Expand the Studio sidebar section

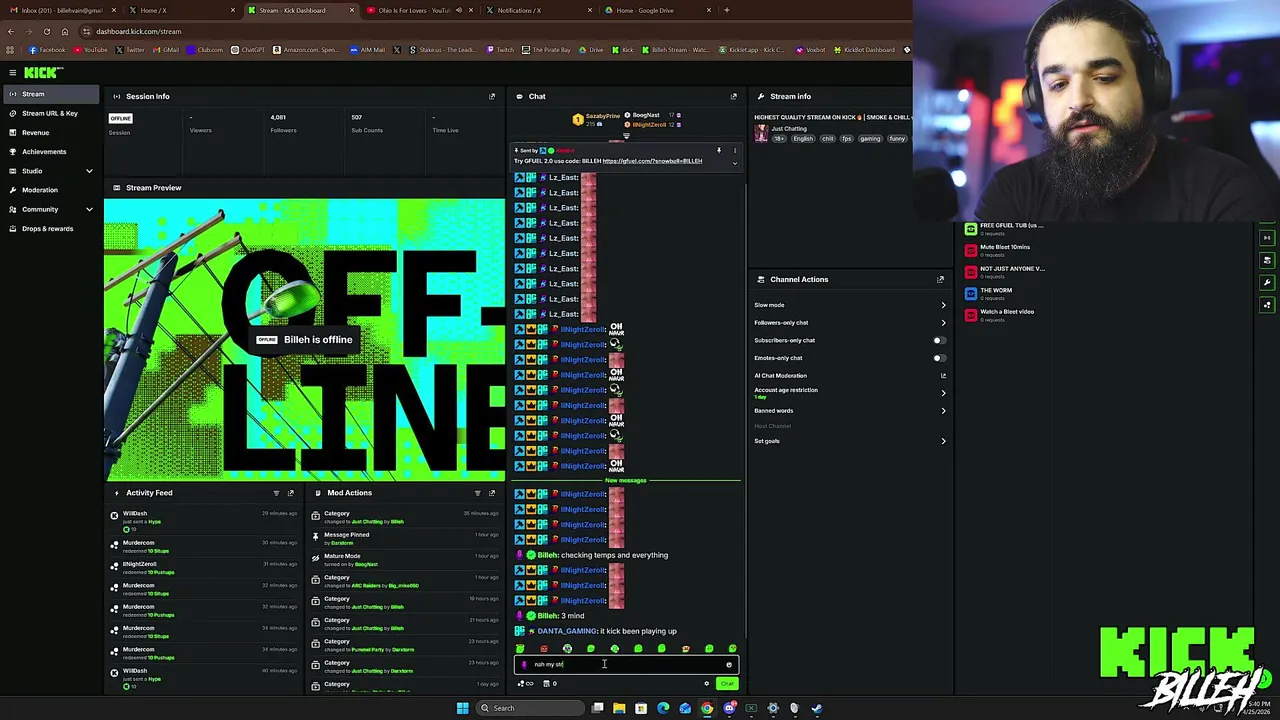pyautogui.click(x=89, y=171)
